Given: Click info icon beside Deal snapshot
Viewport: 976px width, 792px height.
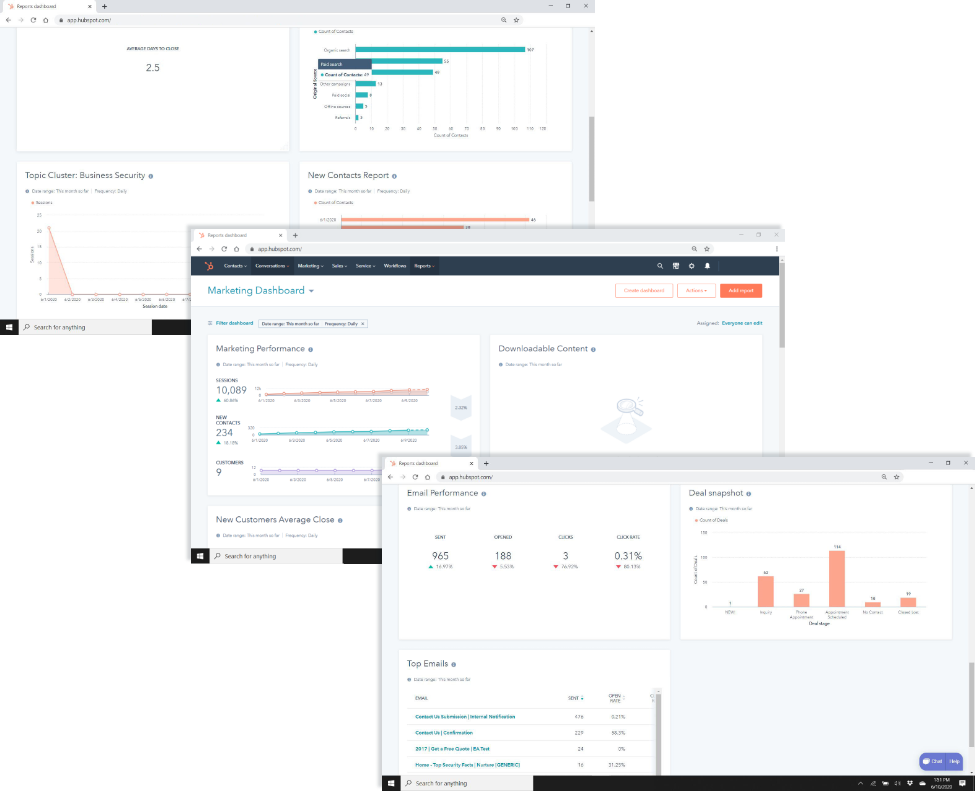Looking at the screenshot, I should click(x=750, y=493).
